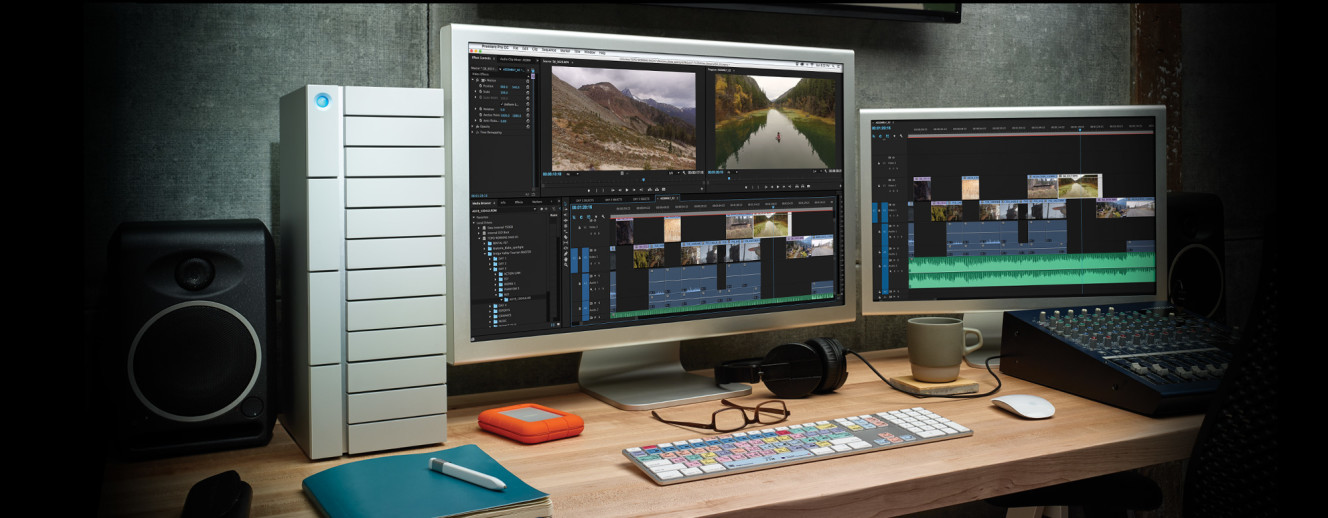Toggle the lock on the Video 3 track
1328x518 pixels.
pos(579,227)
